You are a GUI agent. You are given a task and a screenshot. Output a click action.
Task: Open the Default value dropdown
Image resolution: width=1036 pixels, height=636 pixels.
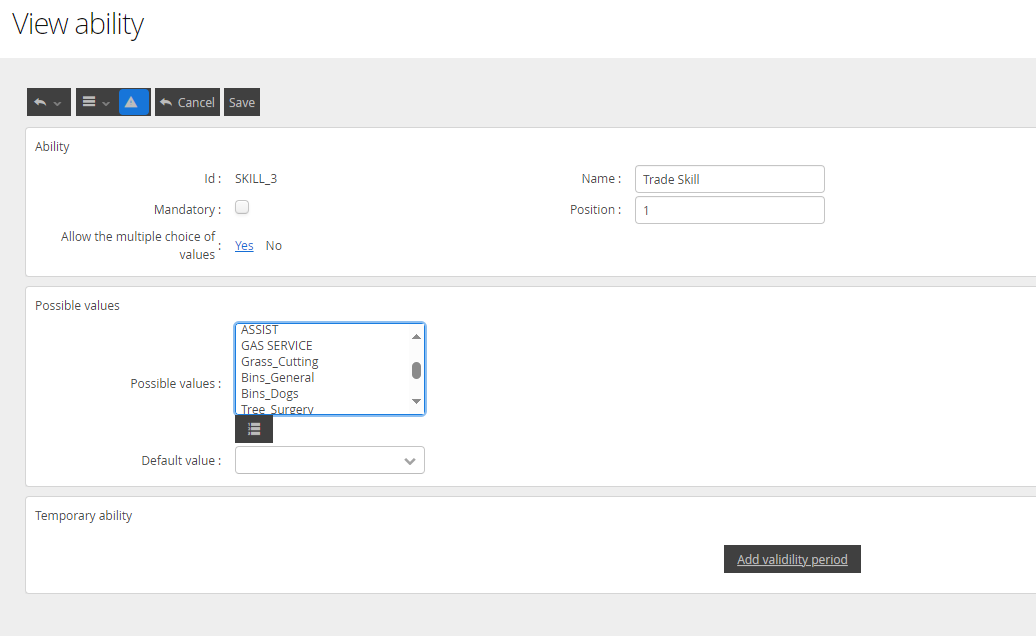point(330,460)
